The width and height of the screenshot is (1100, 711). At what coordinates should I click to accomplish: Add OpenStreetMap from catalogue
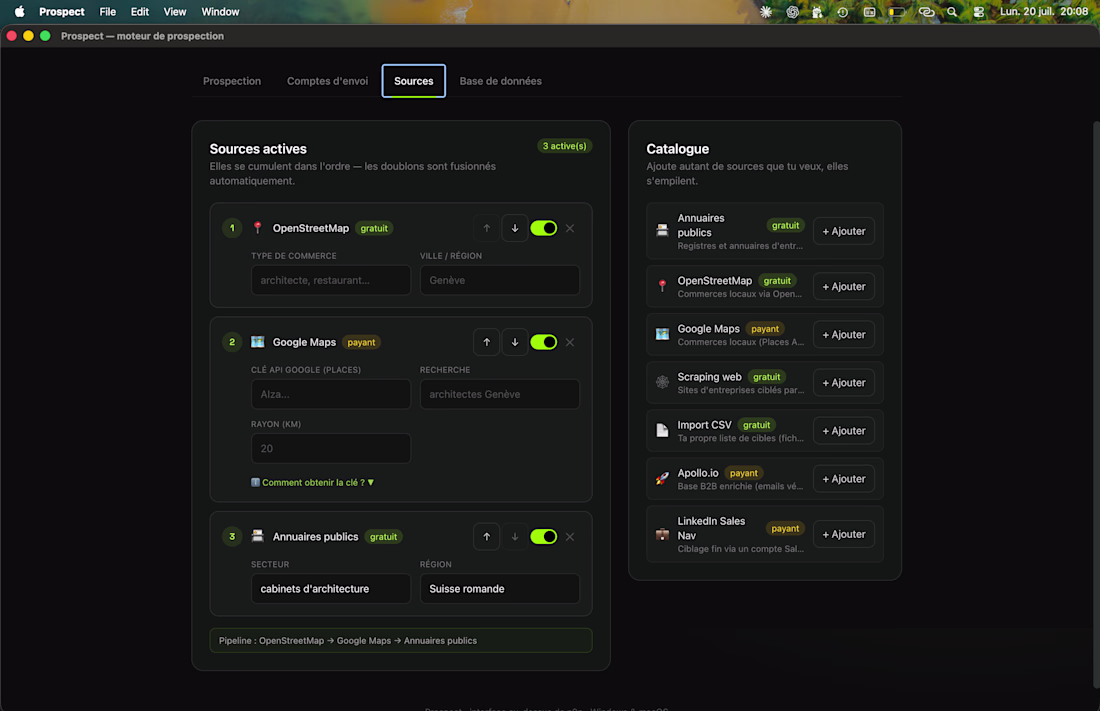click(x=843, y=286)
